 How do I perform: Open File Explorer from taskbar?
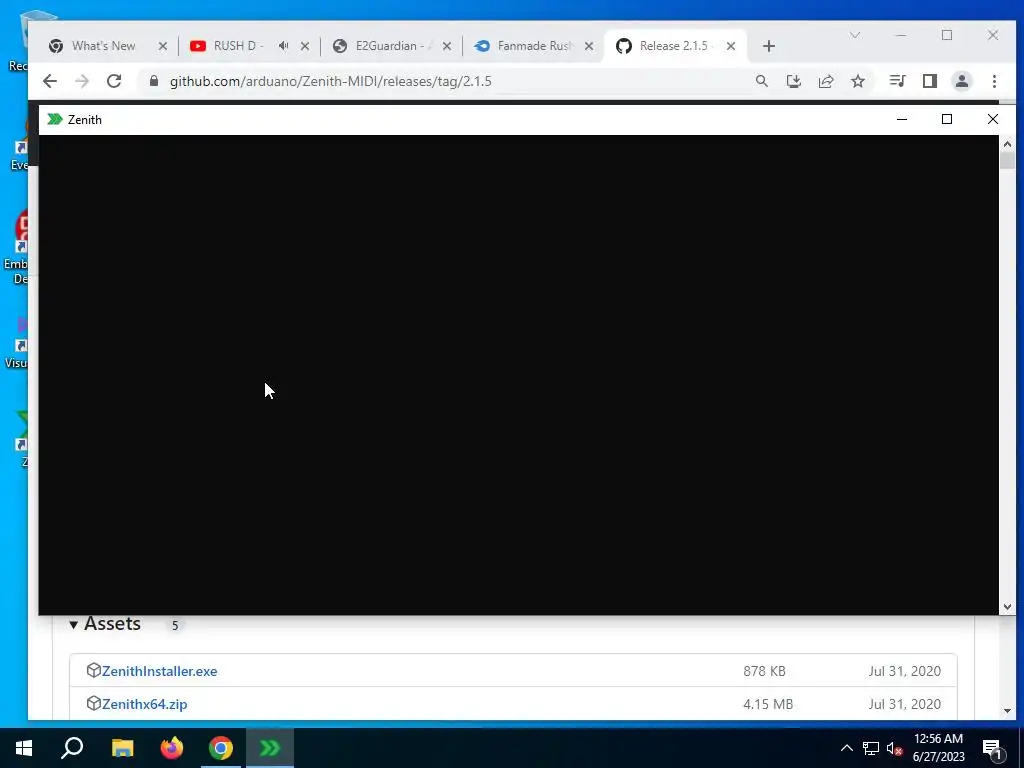[122, 748]
